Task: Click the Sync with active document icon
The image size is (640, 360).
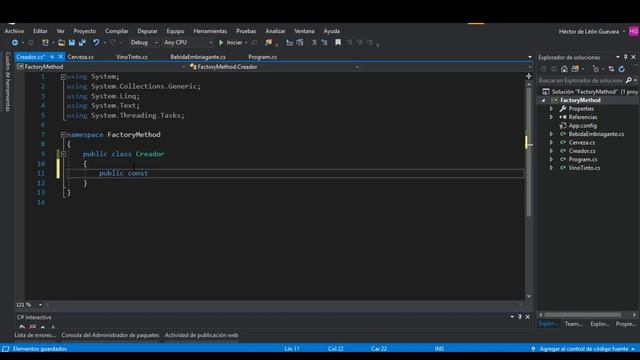Action: pos(611,69)
